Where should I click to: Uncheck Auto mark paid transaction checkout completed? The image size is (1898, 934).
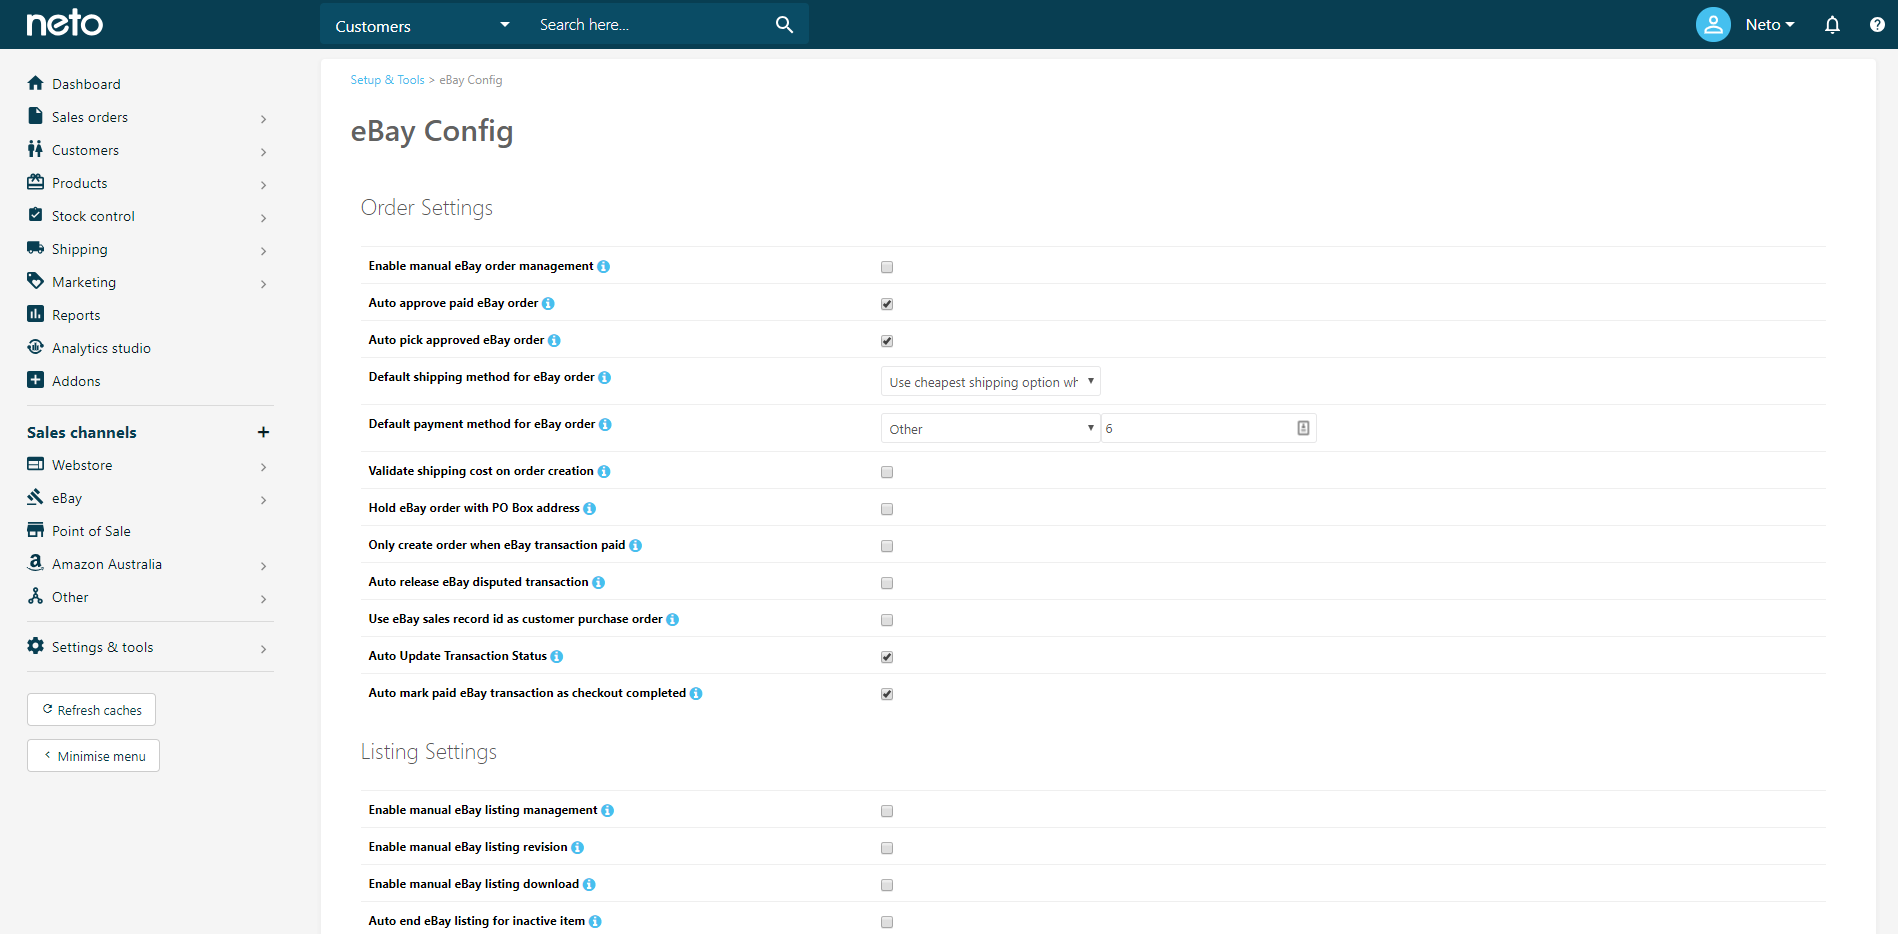[x=887, y=694]
